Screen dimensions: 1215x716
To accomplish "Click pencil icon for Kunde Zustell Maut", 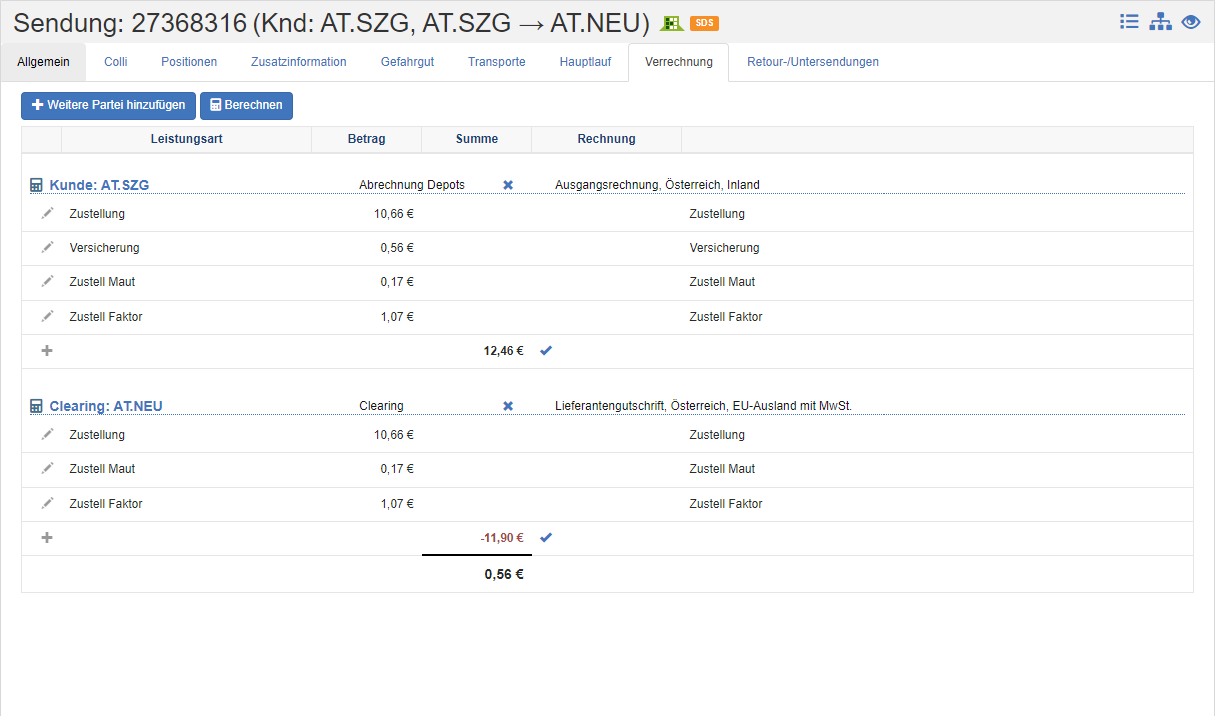I will (47, 281).
